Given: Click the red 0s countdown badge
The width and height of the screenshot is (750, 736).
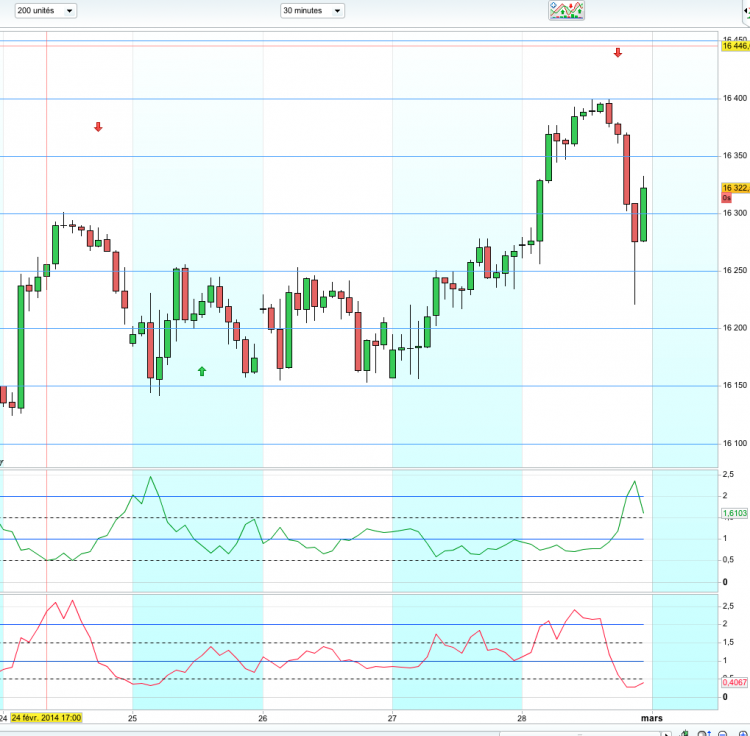Looking at the screenshot, I should click(x=727, y=198).
